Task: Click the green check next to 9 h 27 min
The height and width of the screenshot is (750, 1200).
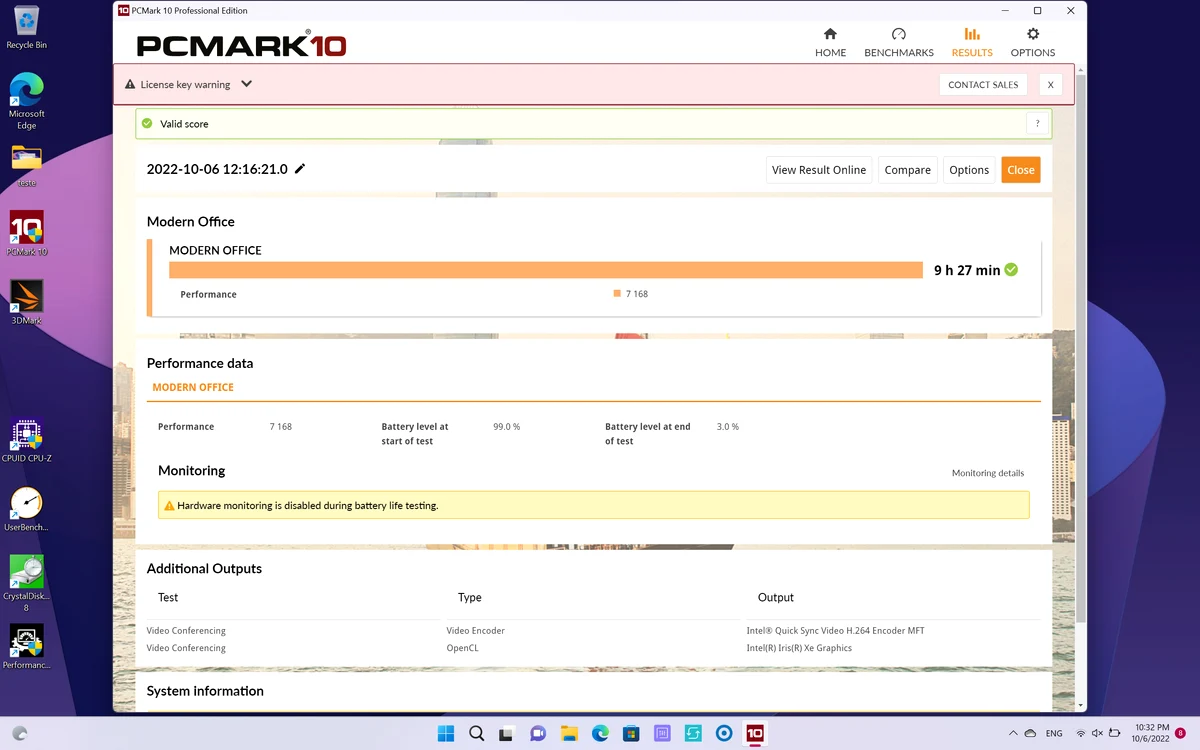Action: pos(1011,270)
